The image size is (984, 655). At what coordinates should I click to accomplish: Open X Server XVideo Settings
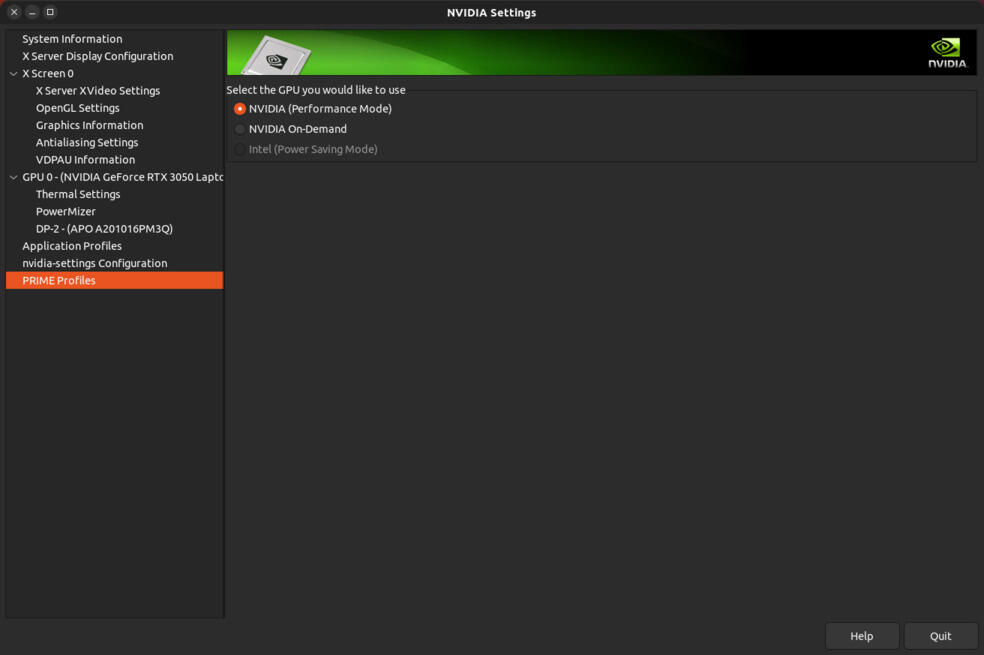(98, 91)
